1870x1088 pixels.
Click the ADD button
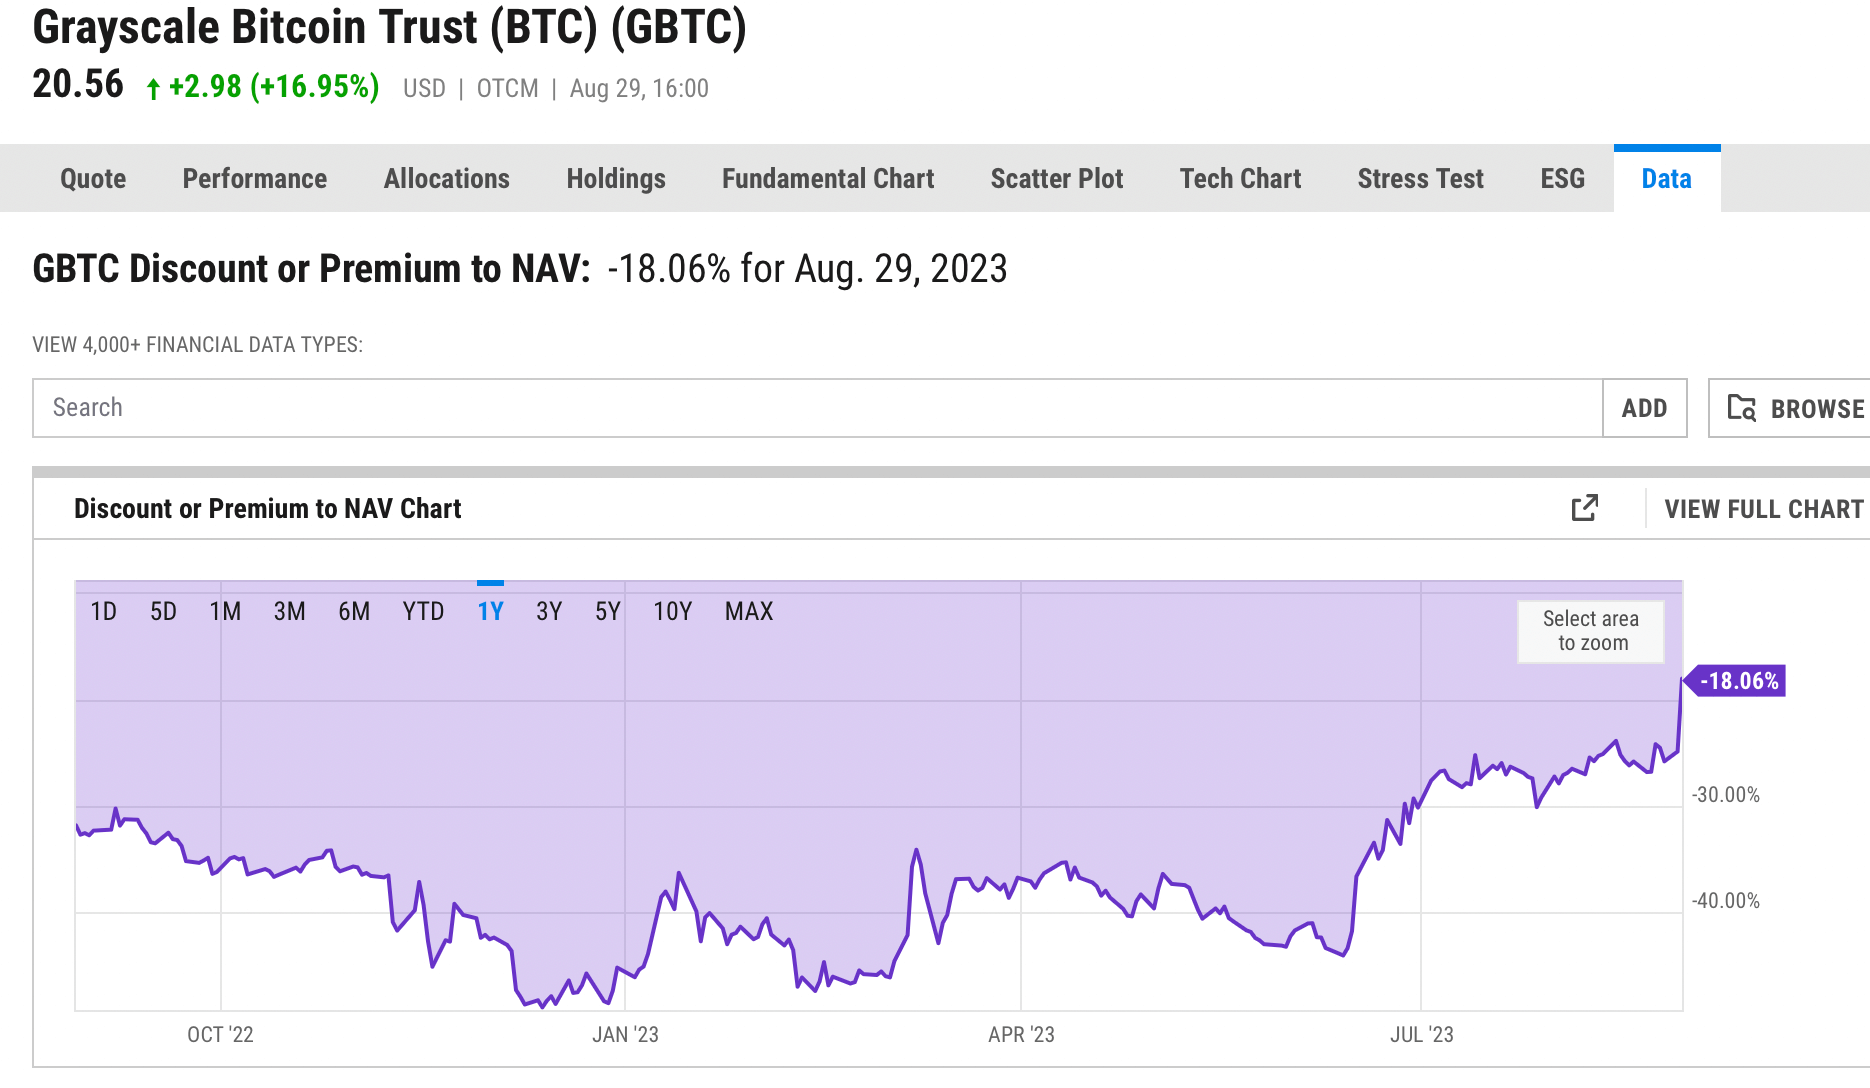click(1644, 408)
